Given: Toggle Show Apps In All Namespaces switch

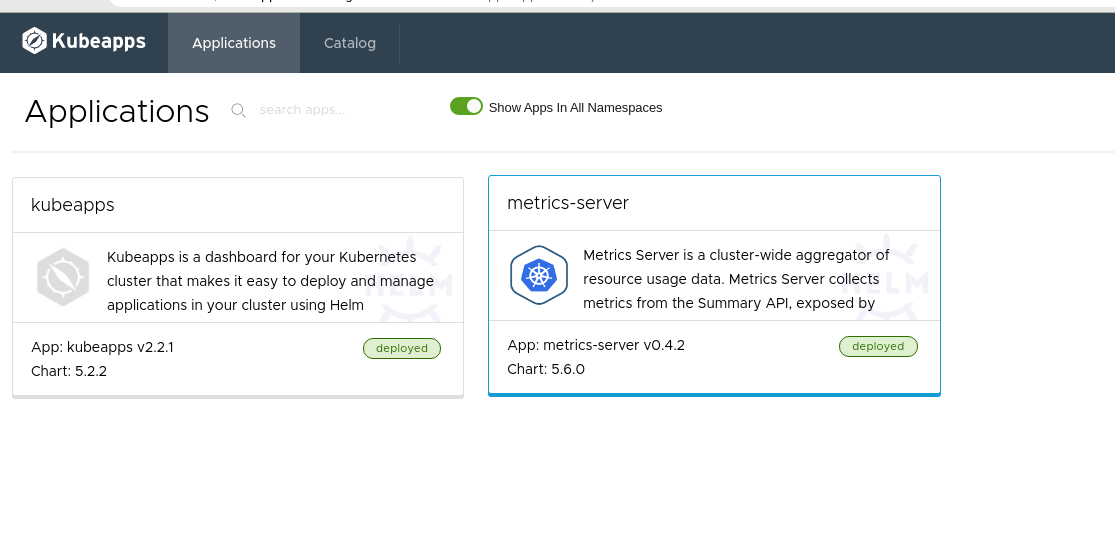Looking at the screenshot, I should [x=466, y=106].
